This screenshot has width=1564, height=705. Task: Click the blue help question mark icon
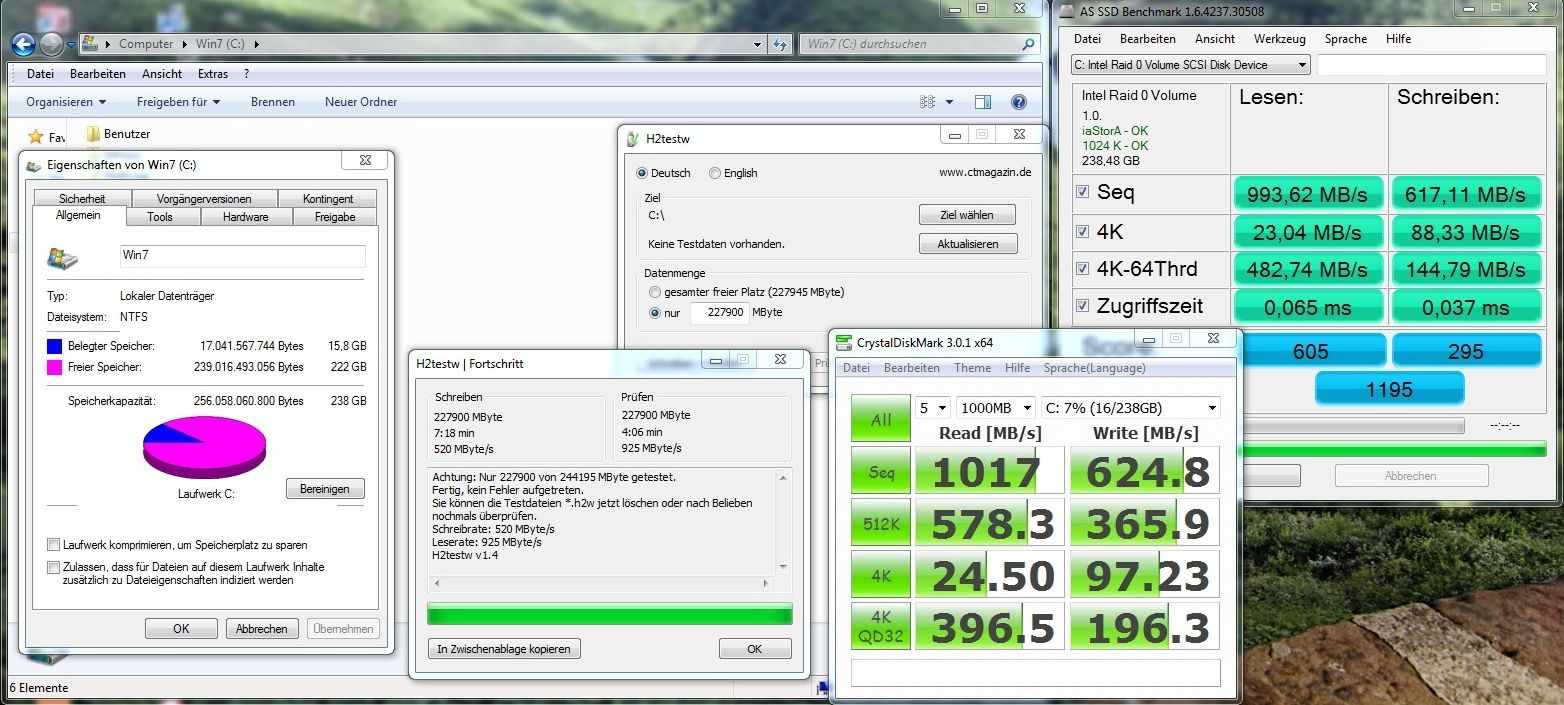1019,102
